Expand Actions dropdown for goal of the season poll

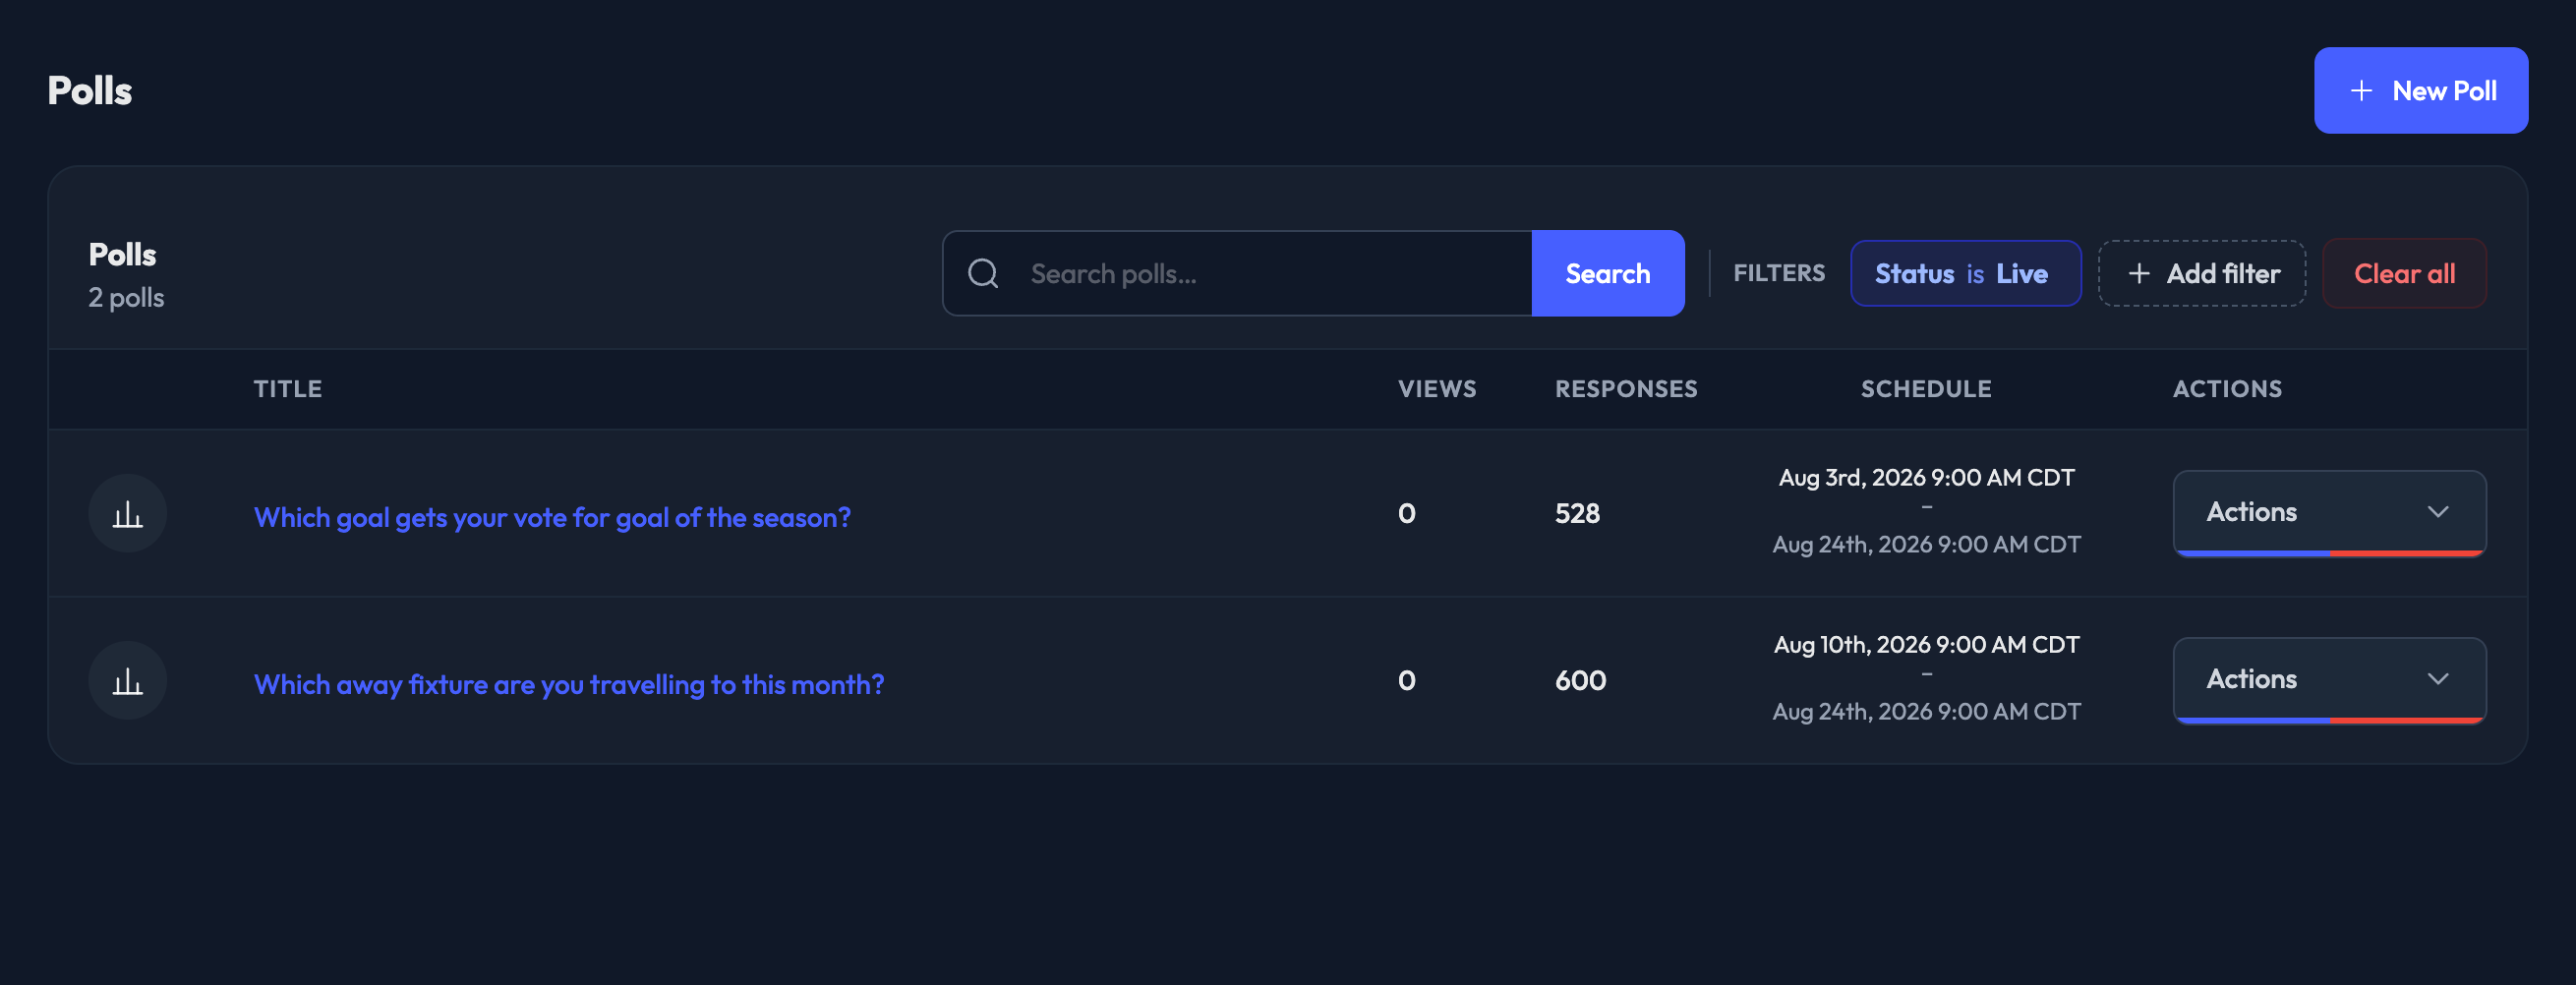point(2329,512)
